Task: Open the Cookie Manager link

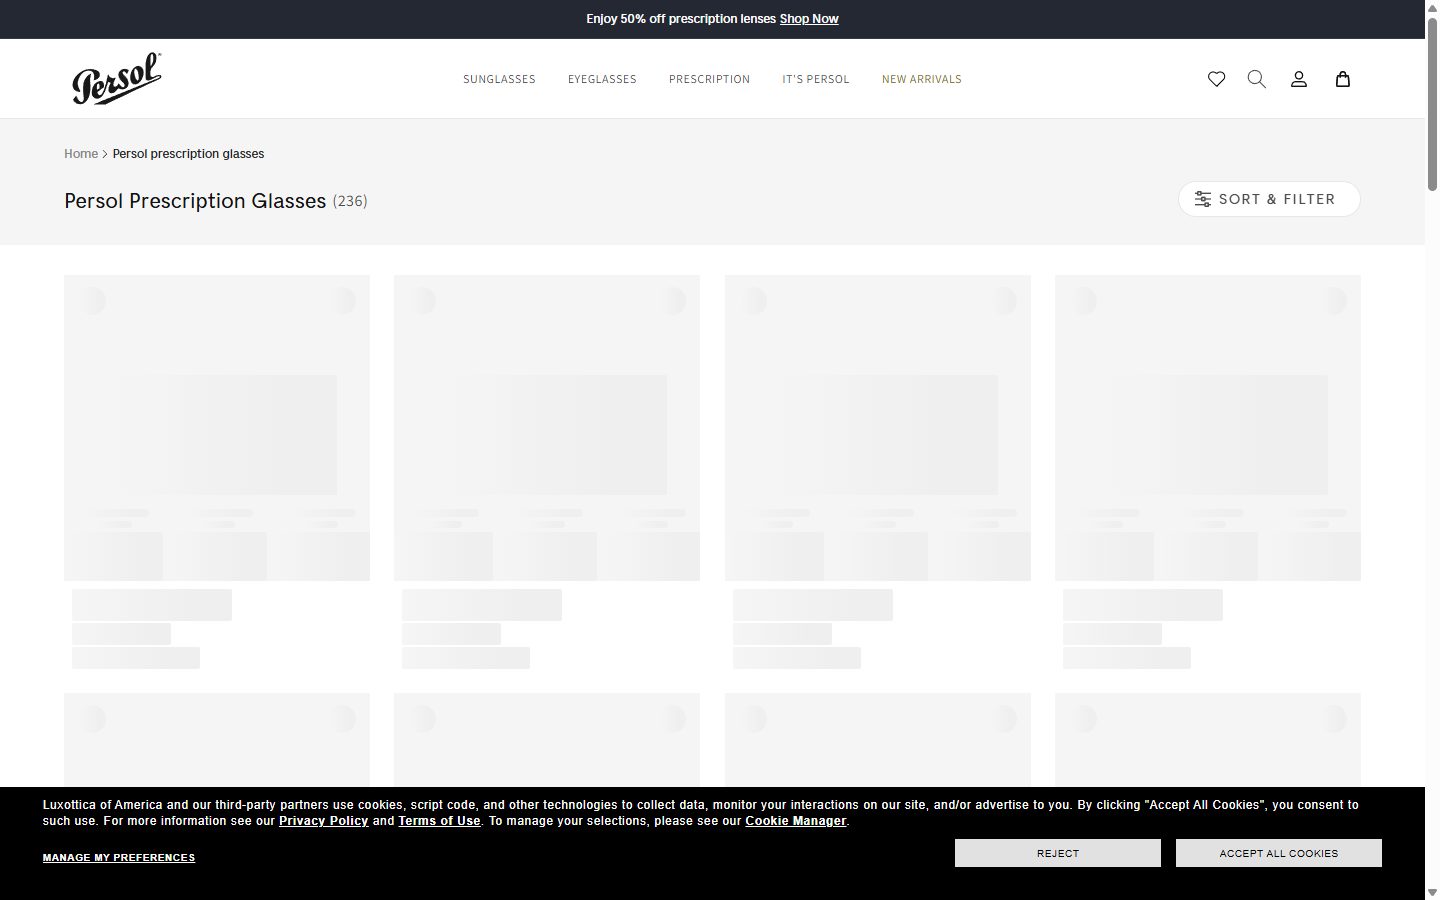Action: point(796,821)
